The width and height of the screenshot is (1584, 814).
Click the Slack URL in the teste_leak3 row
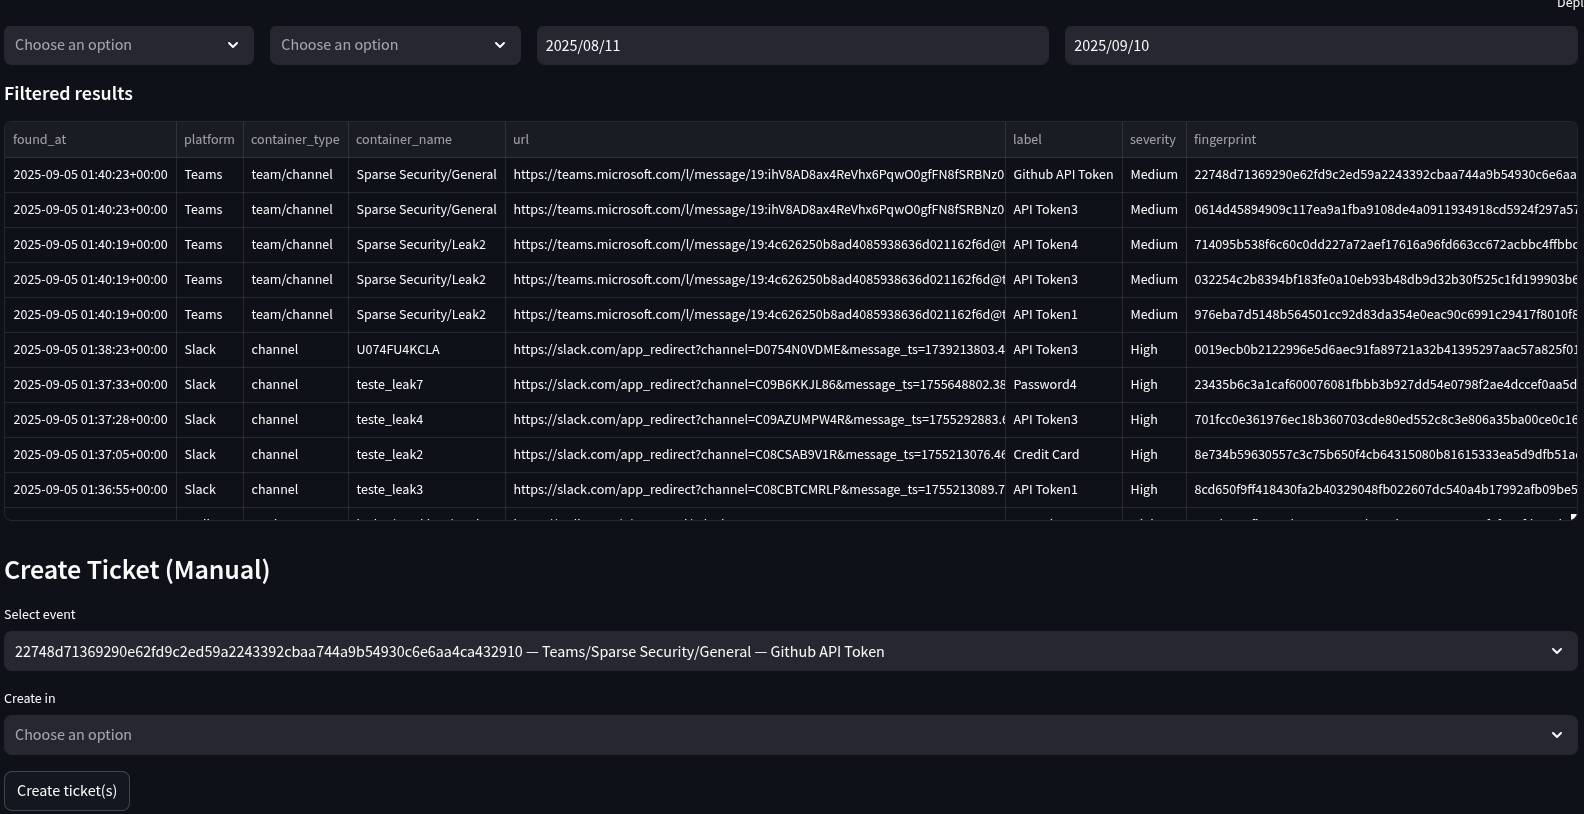757,490
